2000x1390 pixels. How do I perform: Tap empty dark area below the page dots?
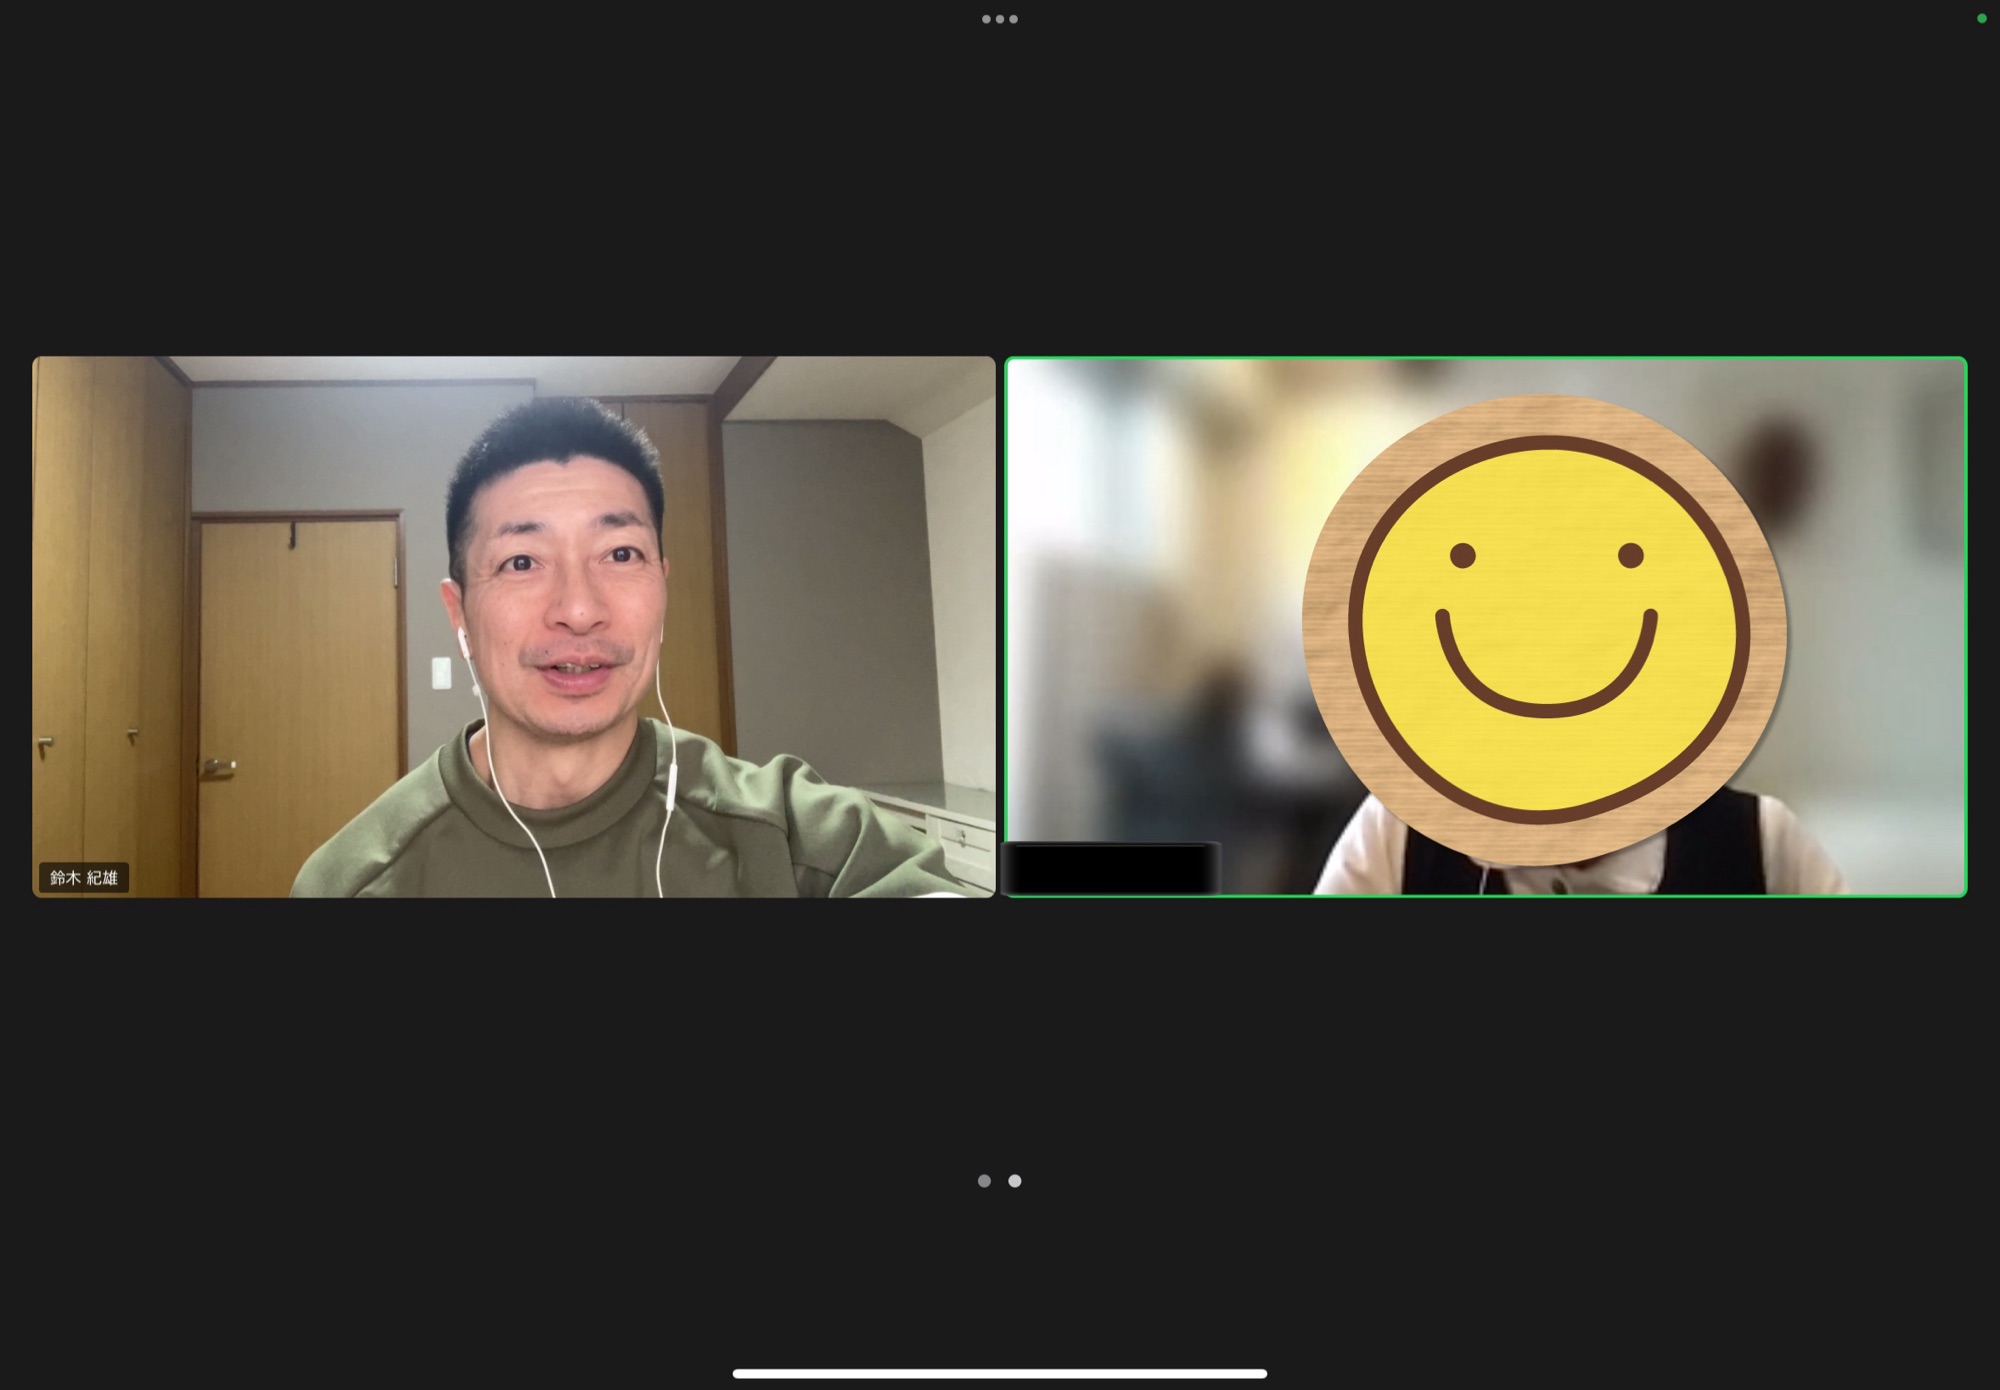[1000, 1280]
